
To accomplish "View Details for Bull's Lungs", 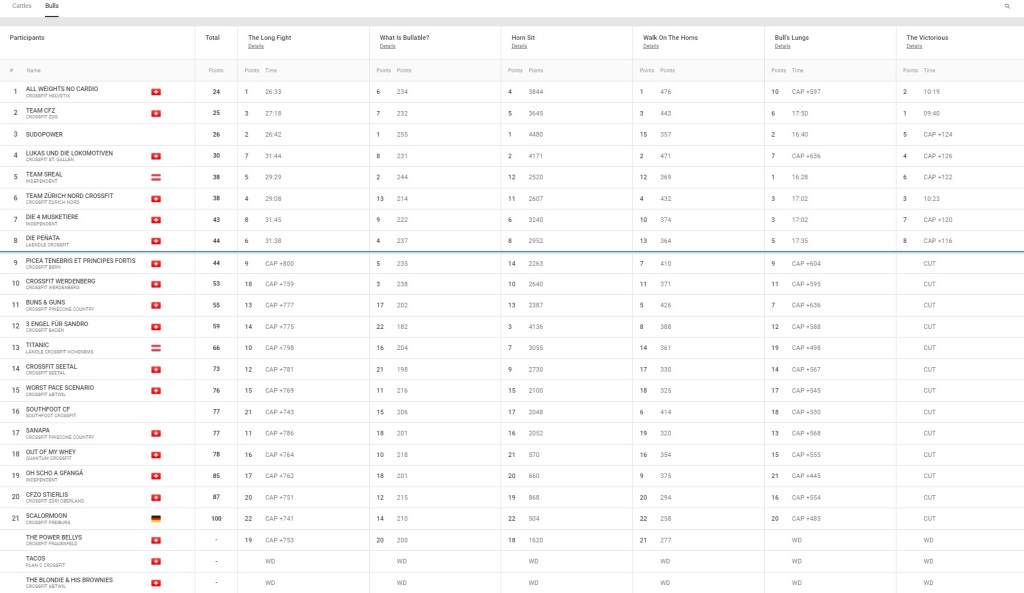I will pyautogui.click(x=783, y=46).
